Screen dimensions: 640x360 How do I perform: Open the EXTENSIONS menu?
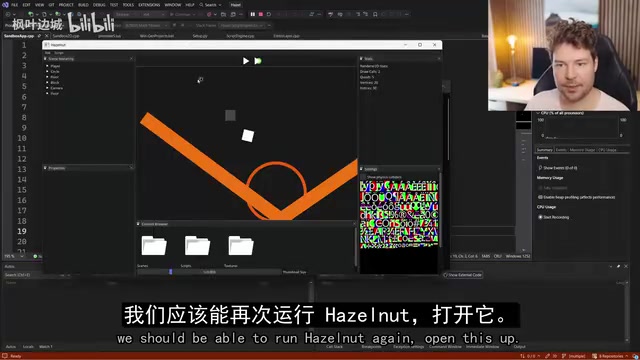click(x=149, y=5)
